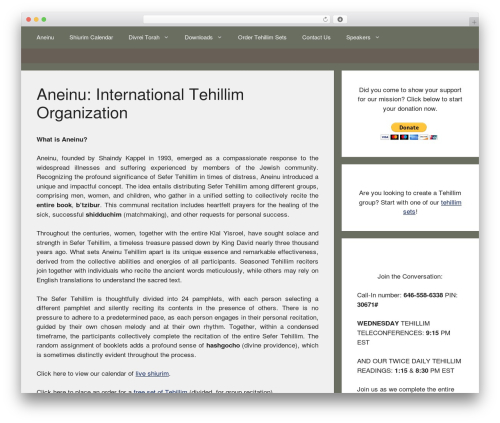
Task: Click the yellow minimize window dot
Action: [x=36, y=19]
